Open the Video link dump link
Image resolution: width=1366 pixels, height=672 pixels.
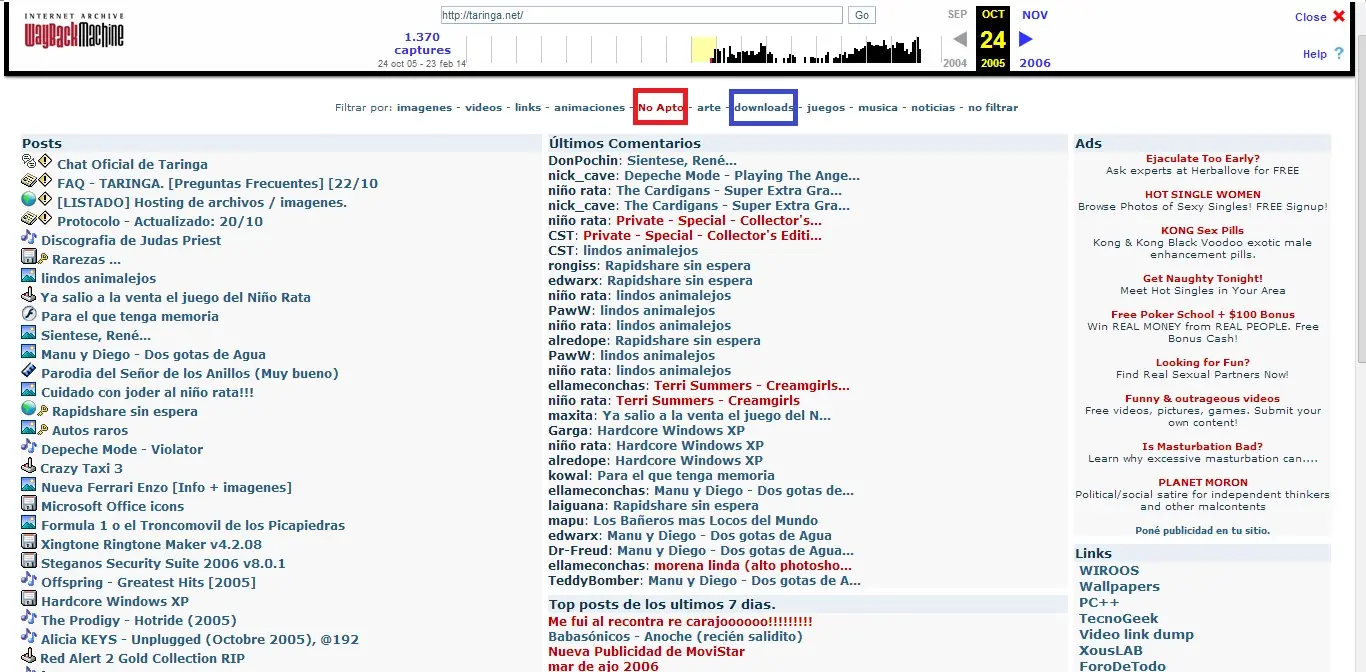point(1136,634)
